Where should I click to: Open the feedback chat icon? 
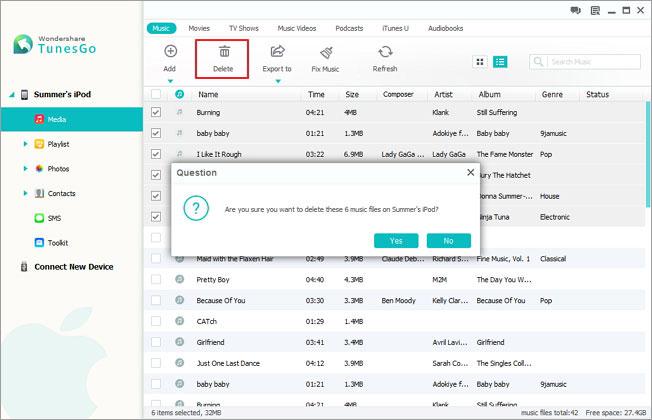pos(575,10)
